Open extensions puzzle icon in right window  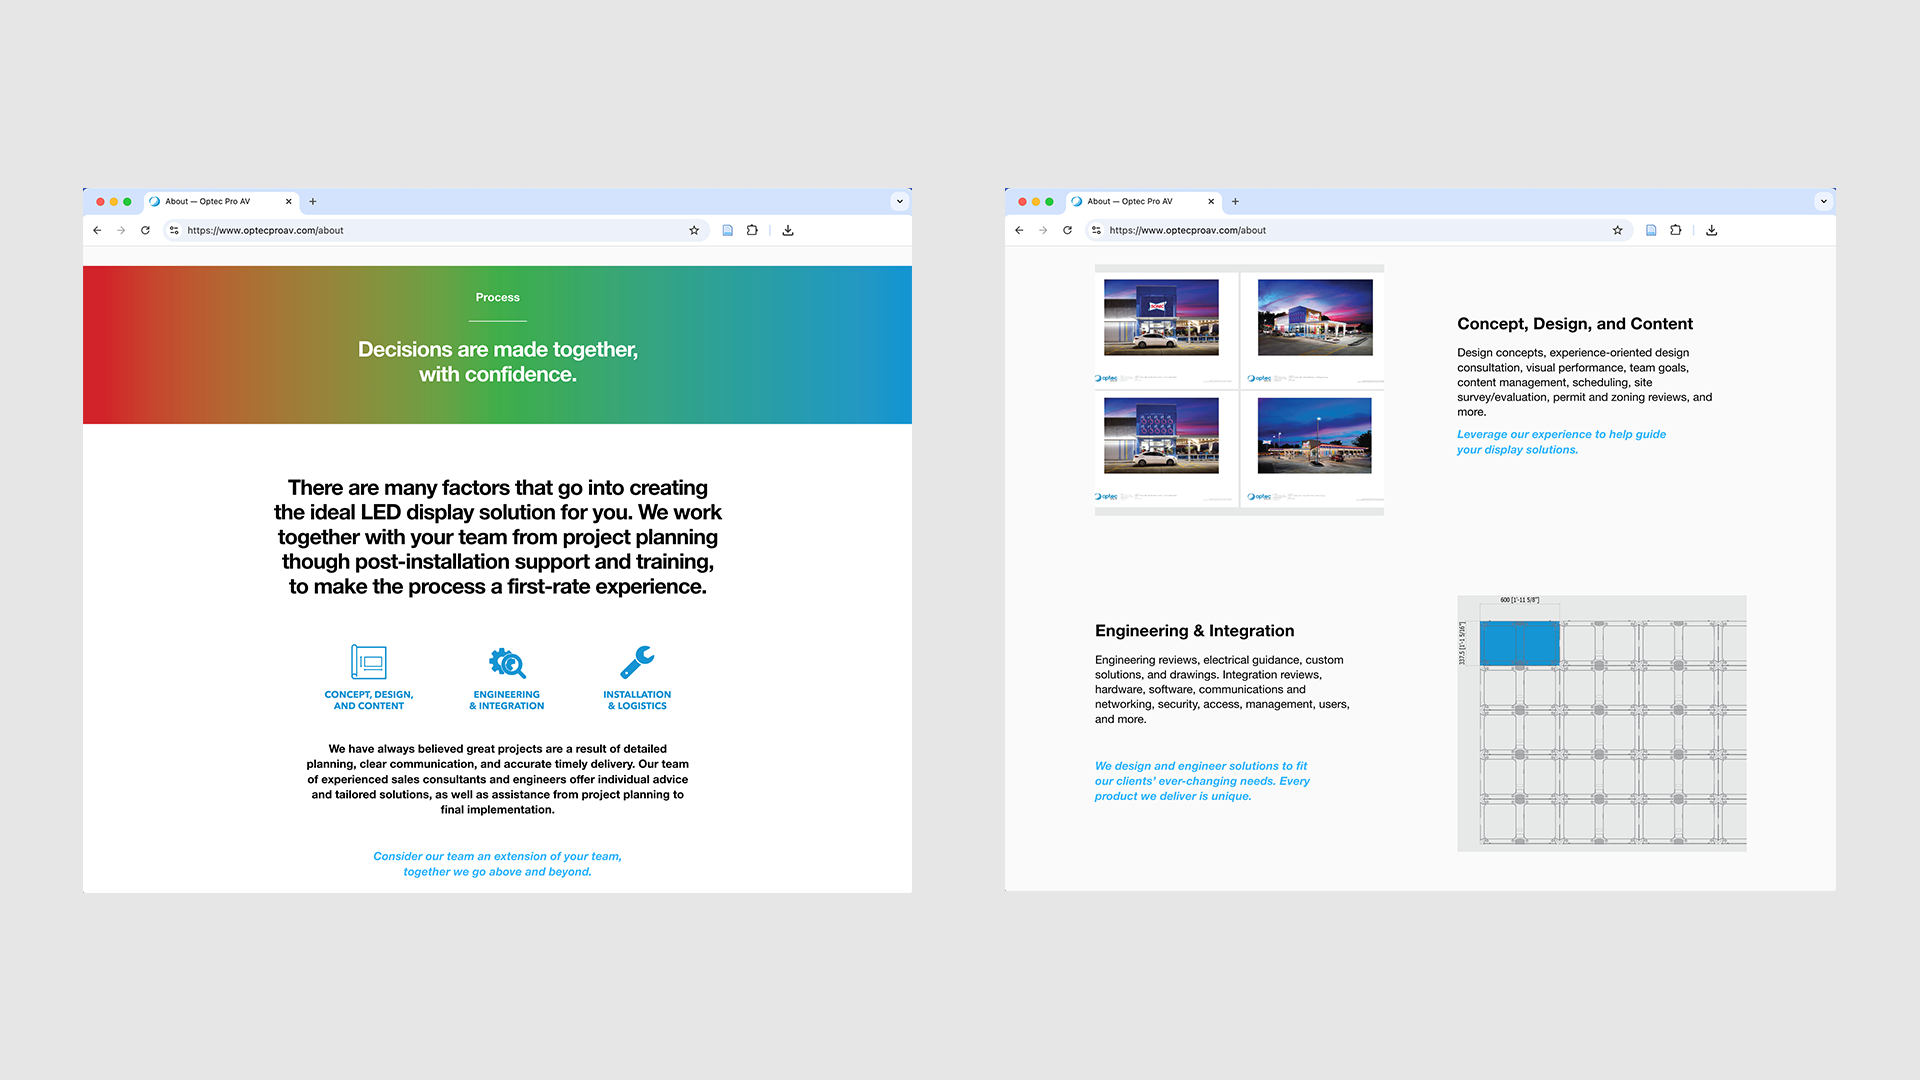(1676, 230)
